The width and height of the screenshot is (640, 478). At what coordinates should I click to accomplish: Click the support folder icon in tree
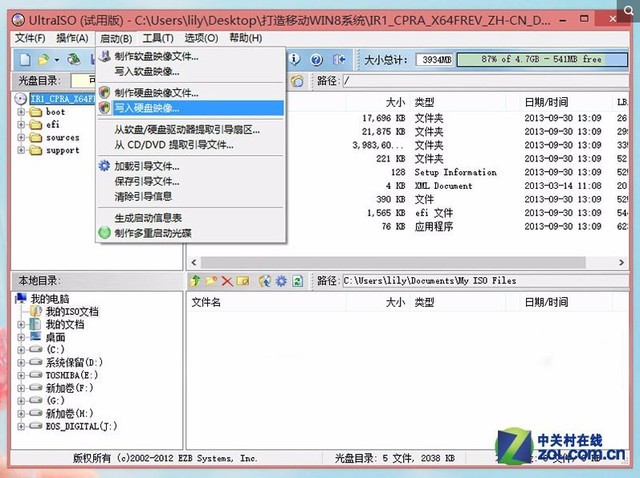click(x=36, y=151)
